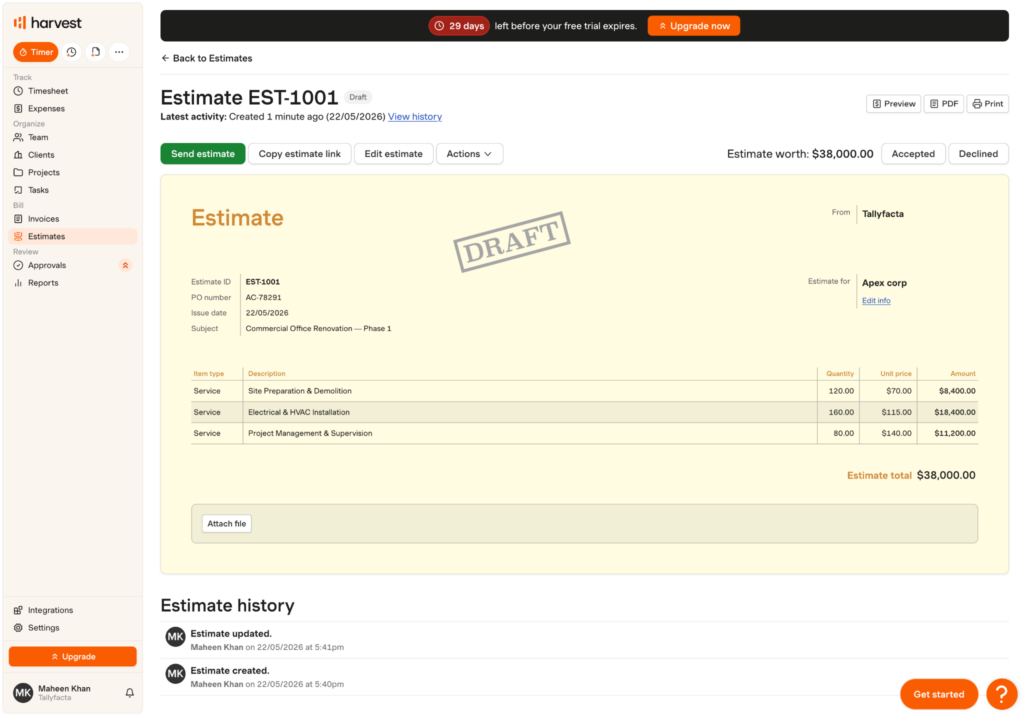
Task: Click Edit estimate
Action: (x=394, y=154)
